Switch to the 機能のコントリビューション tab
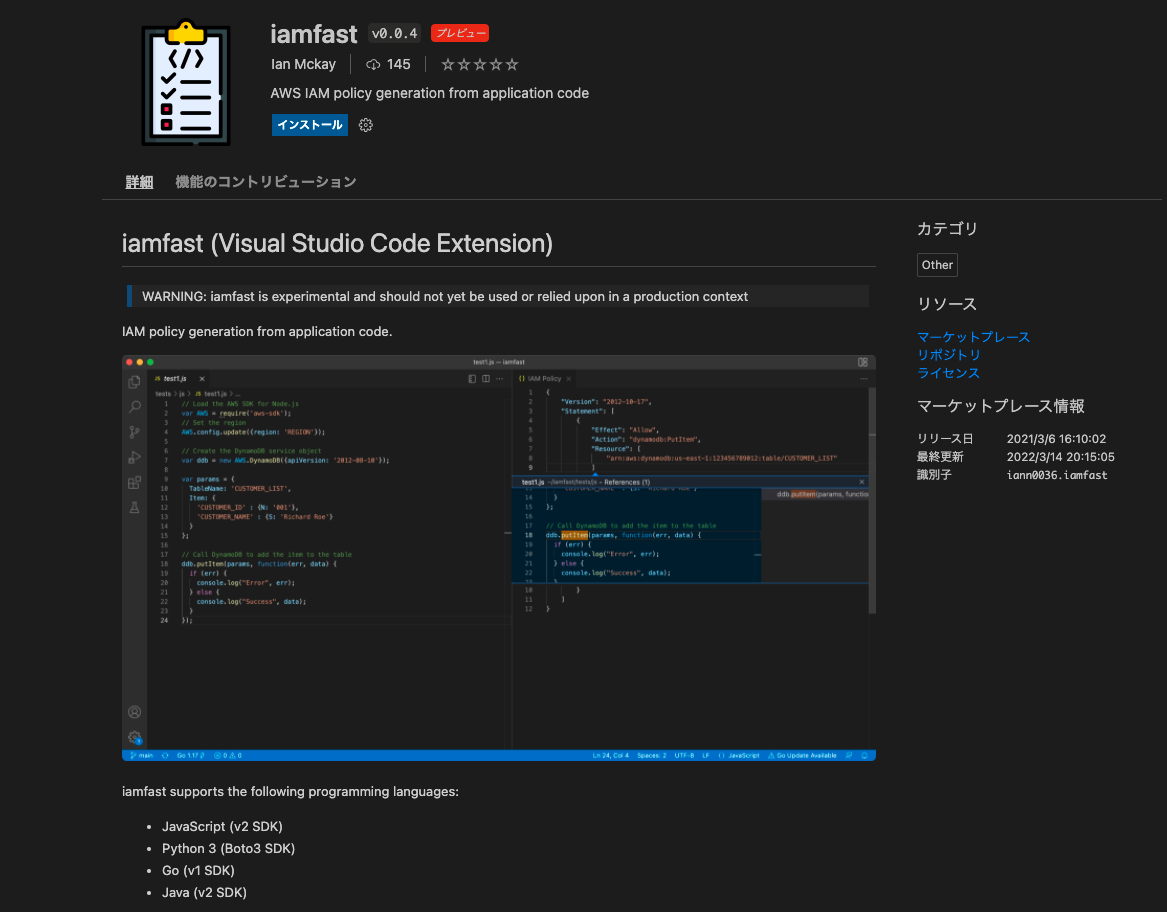This screenshot has width=1167, height=912. pos(266,182)
